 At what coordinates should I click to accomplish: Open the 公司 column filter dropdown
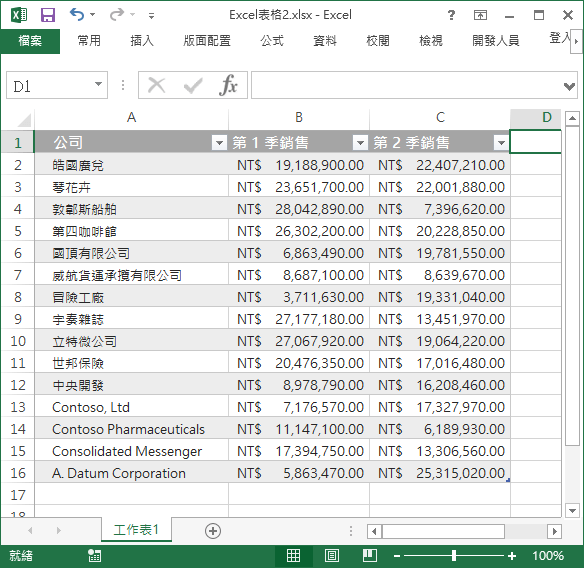pyautogui.click(x=219, y=143)
